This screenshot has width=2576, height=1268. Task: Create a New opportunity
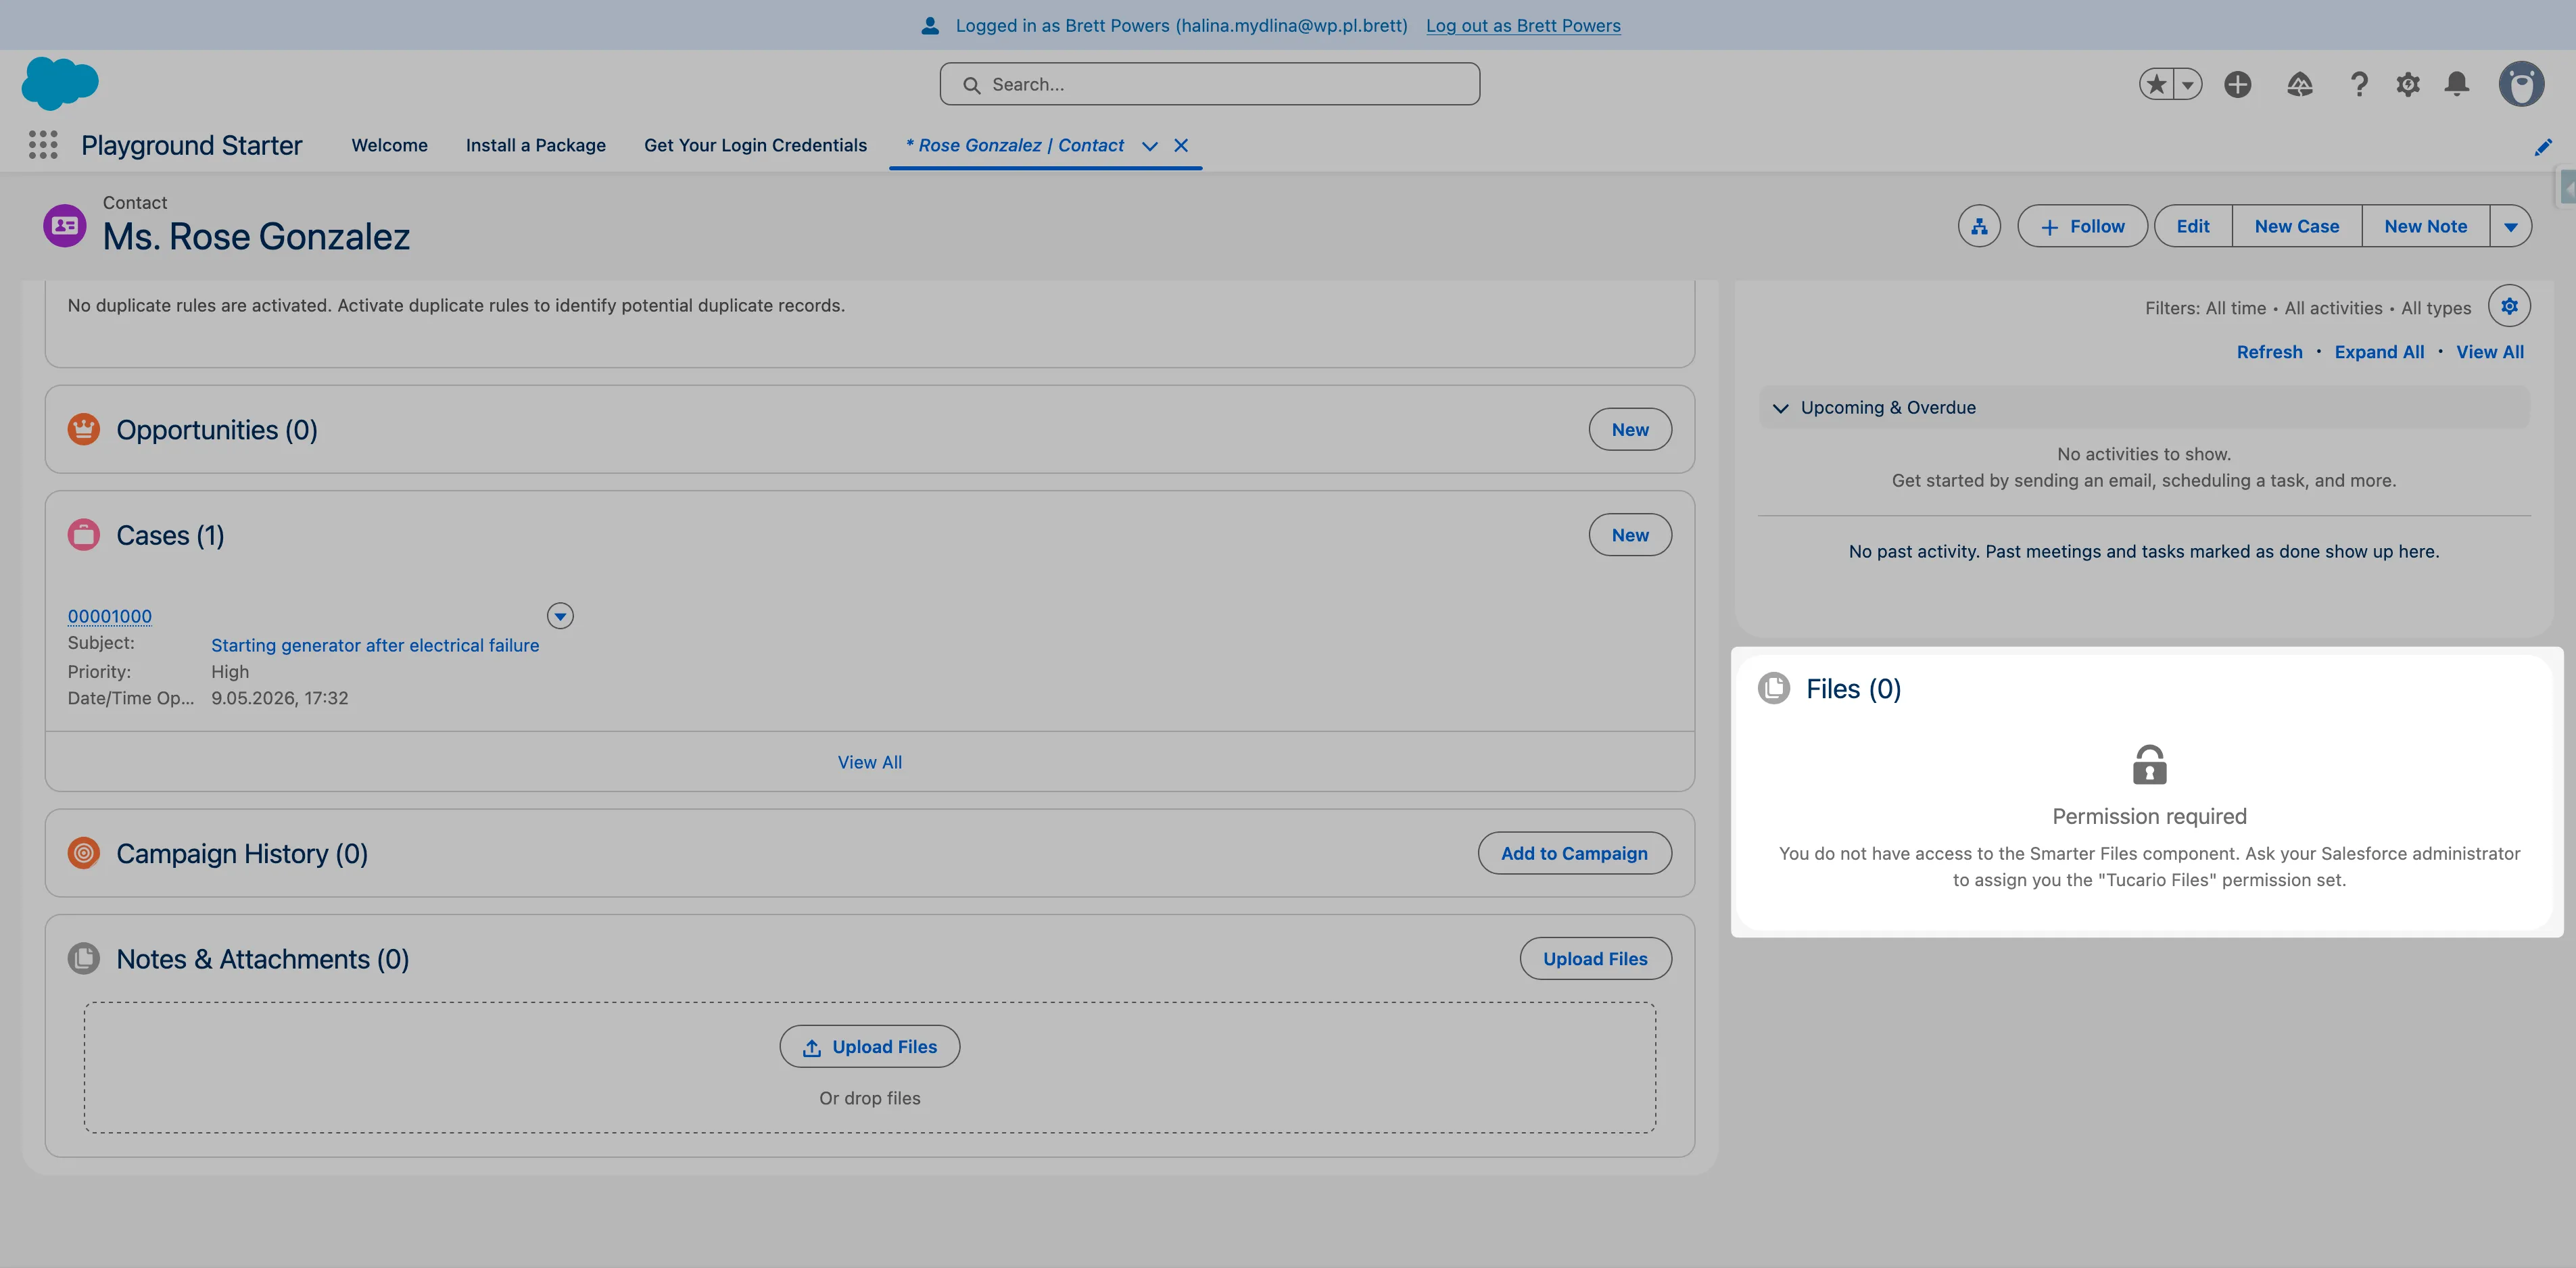tap(1630, 429)
